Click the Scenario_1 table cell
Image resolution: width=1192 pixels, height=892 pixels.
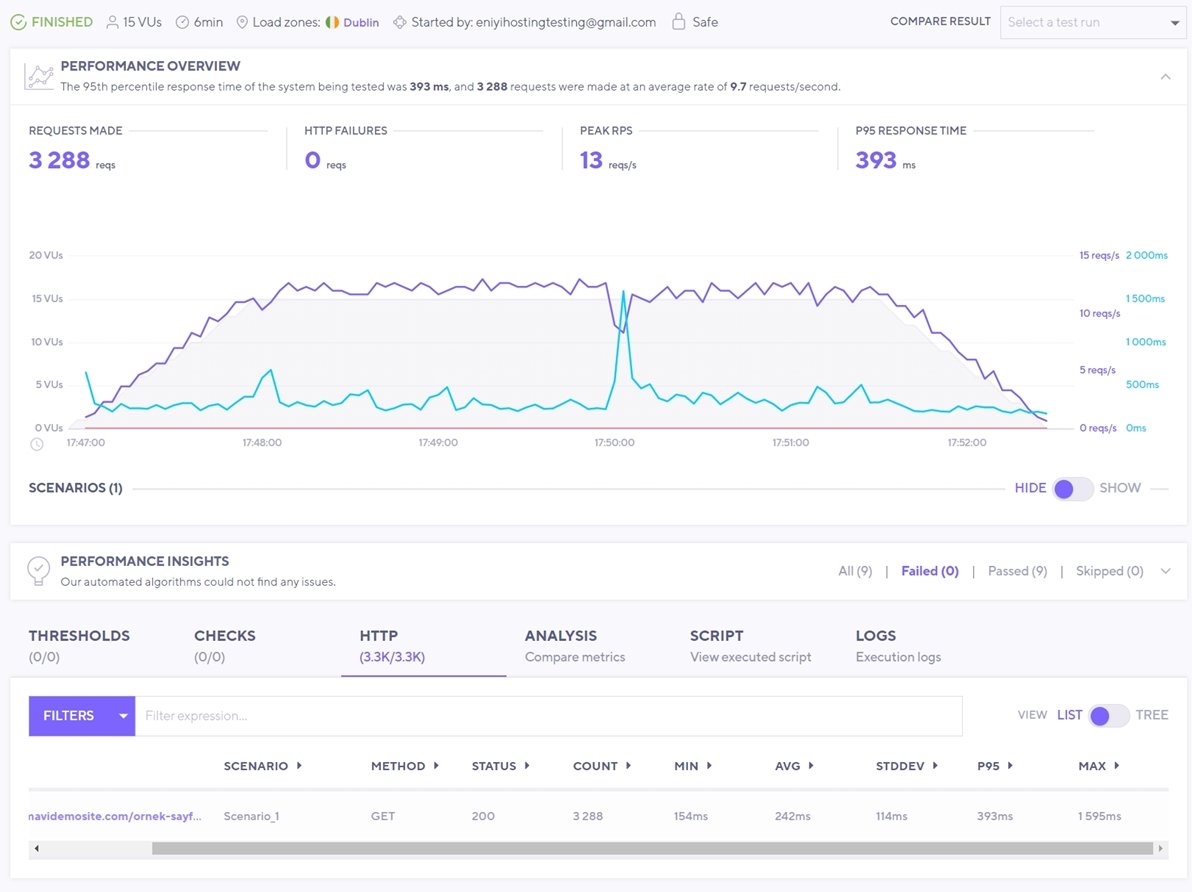(252, 816)
